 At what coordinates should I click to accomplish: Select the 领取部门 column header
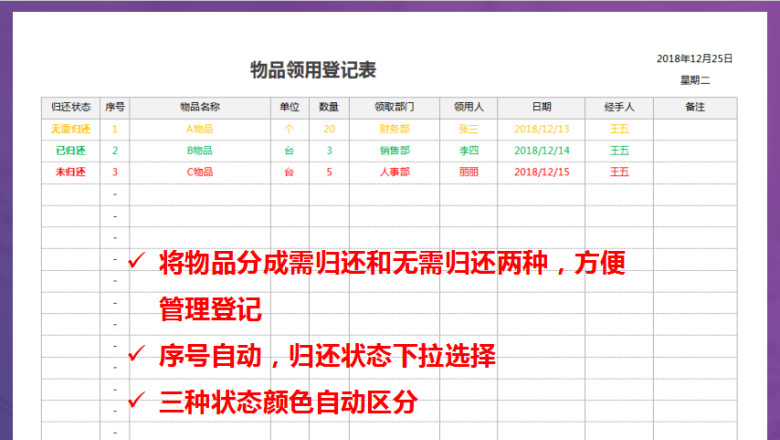[394, 107]
